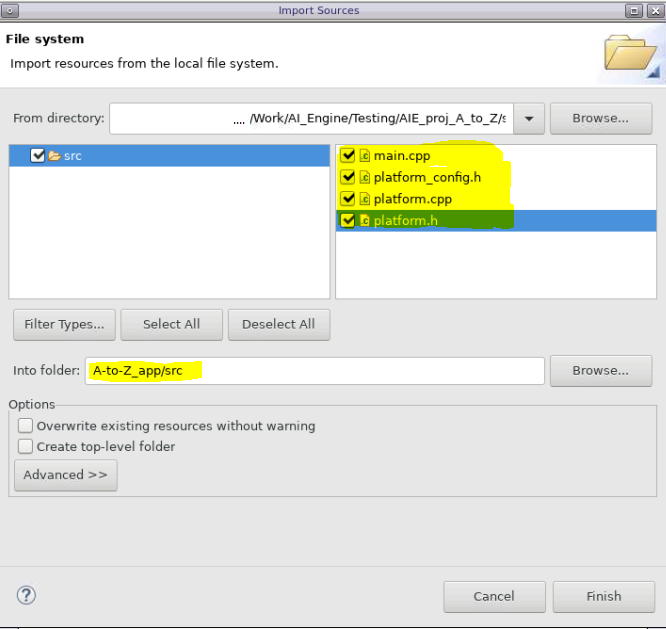
Task: Uncheck the platform_config.h checkbox
Action: (x=348, y=177)
